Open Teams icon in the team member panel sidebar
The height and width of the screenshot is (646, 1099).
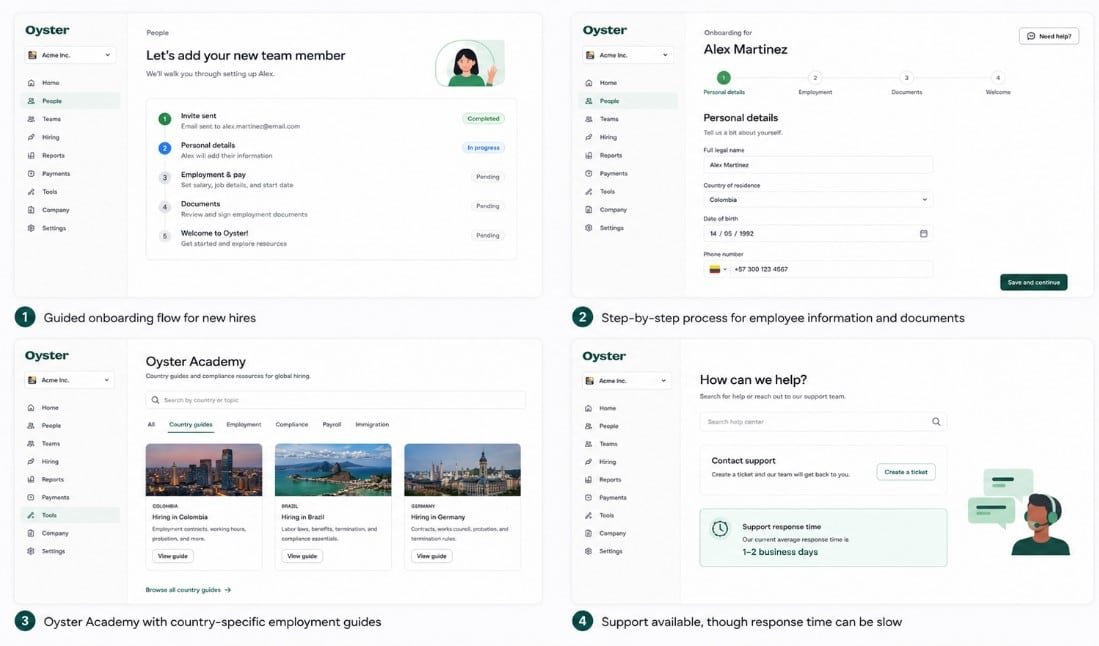[x=31, y=119]
